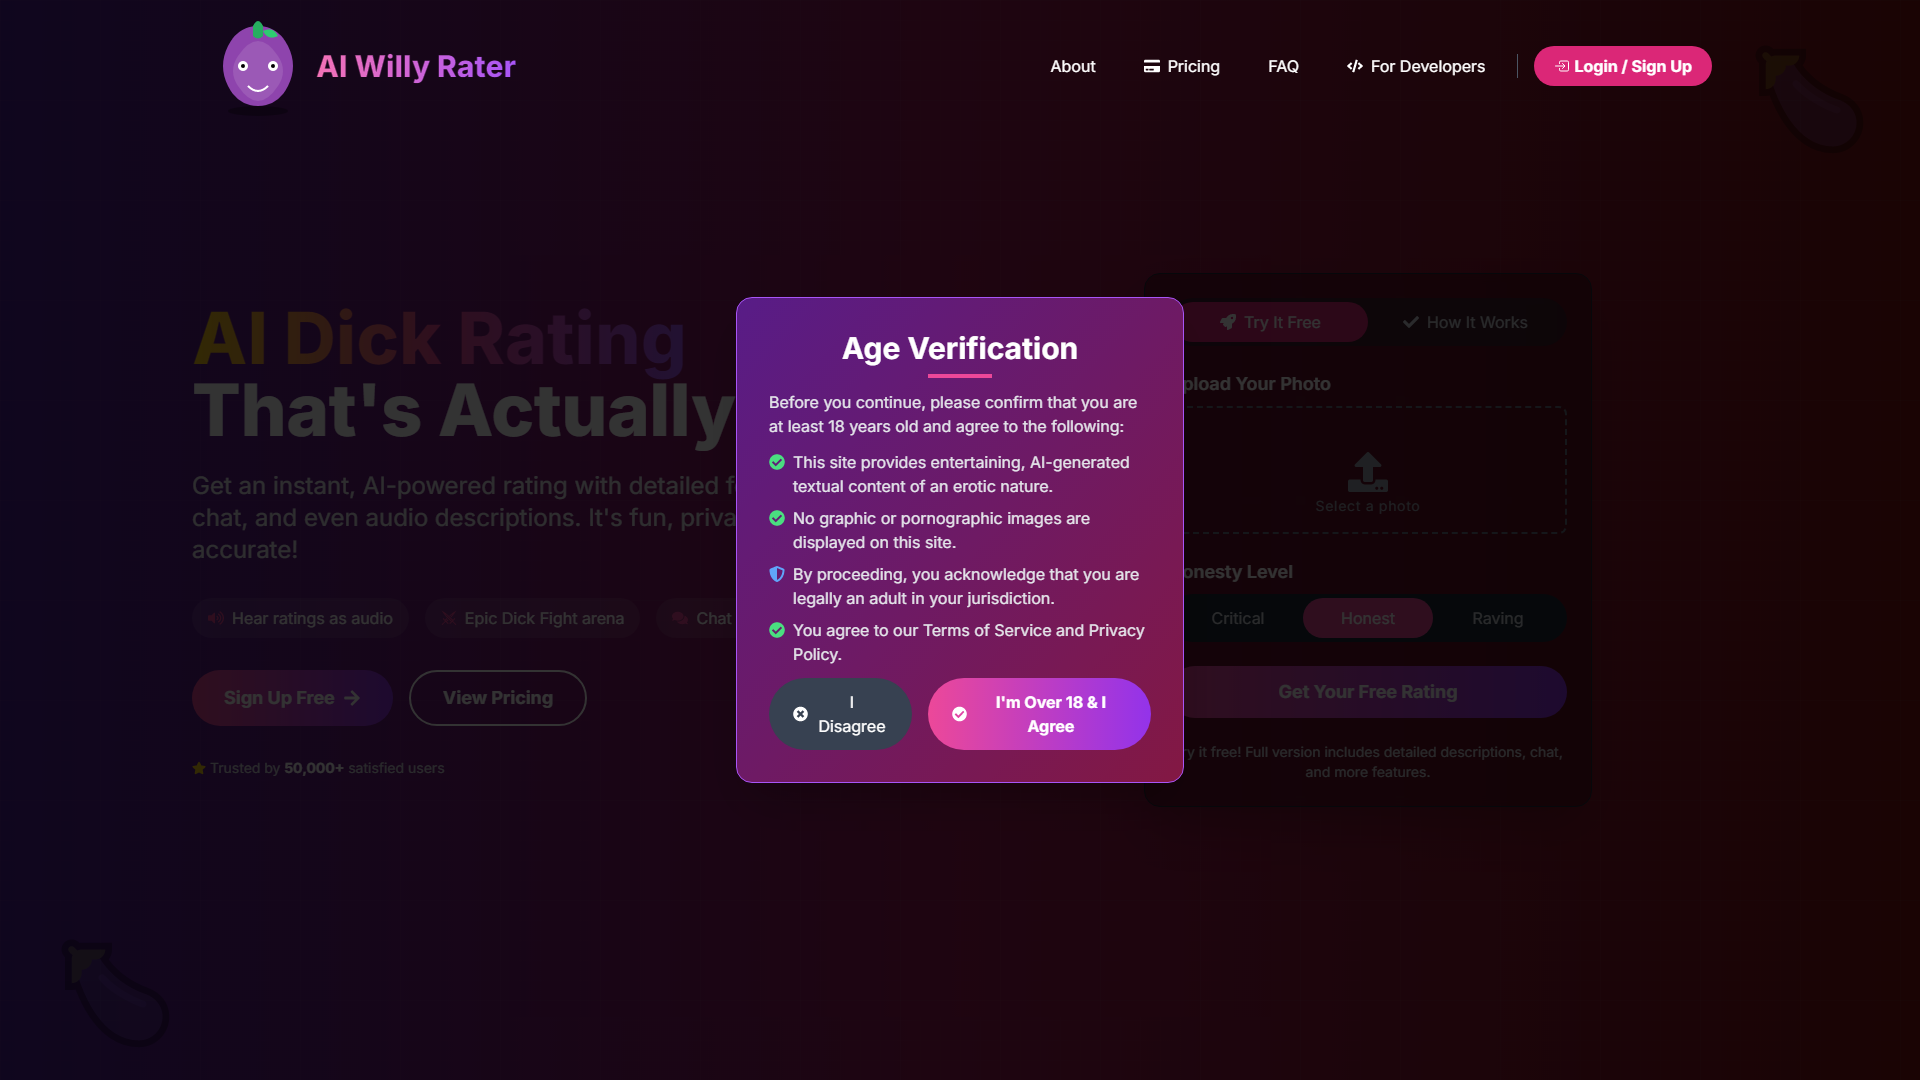Select the Raving honesty level
This screenshot has height=1080, width=1920.
tap(1496, 618)
